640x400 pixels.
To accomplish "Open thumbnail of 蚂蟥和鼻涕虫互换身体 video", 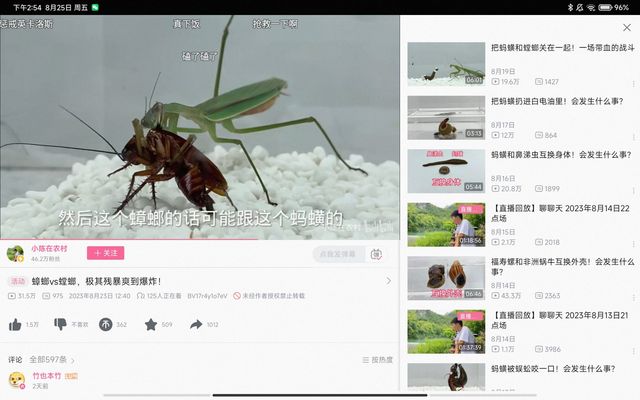I will tap(446, 171).
